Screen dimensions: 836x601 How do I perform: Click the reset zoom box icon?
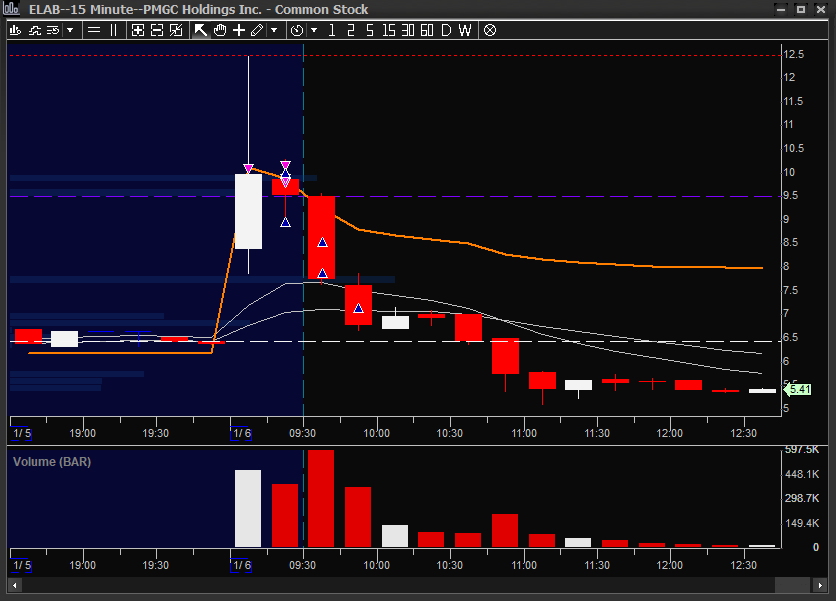[176, 30]
